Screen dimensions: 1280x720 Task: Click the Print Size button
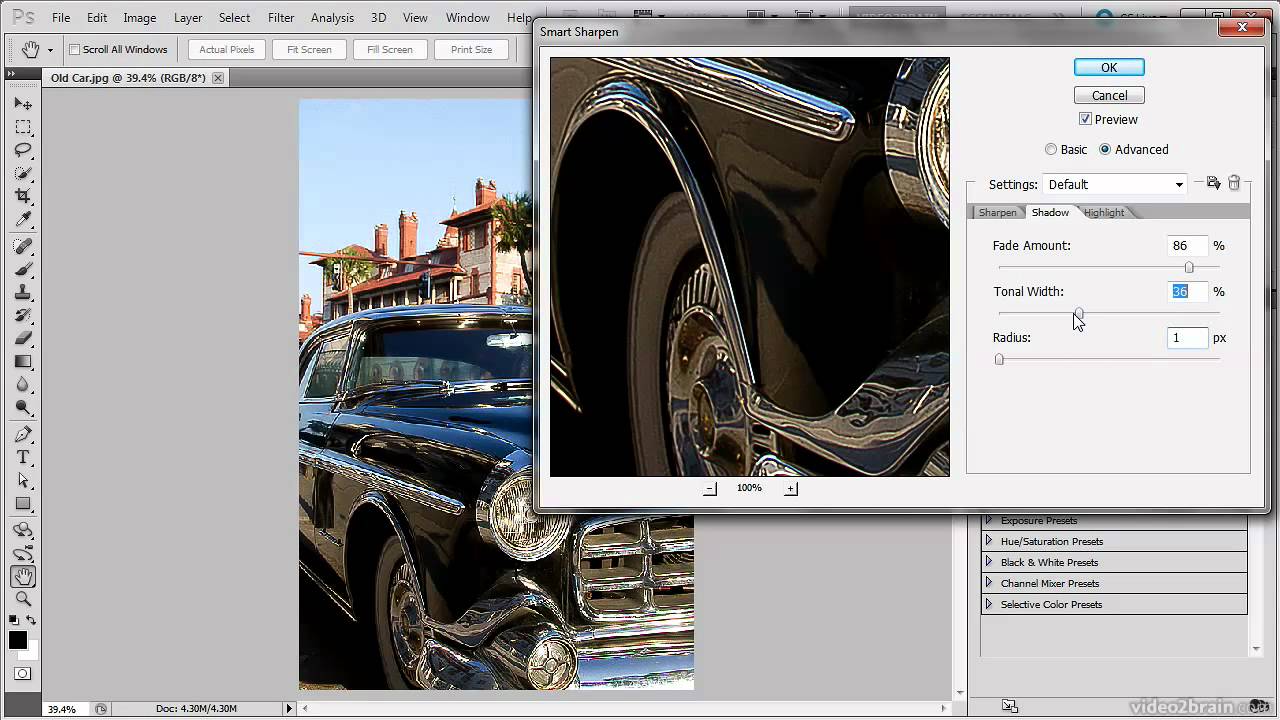pos(471,49)
